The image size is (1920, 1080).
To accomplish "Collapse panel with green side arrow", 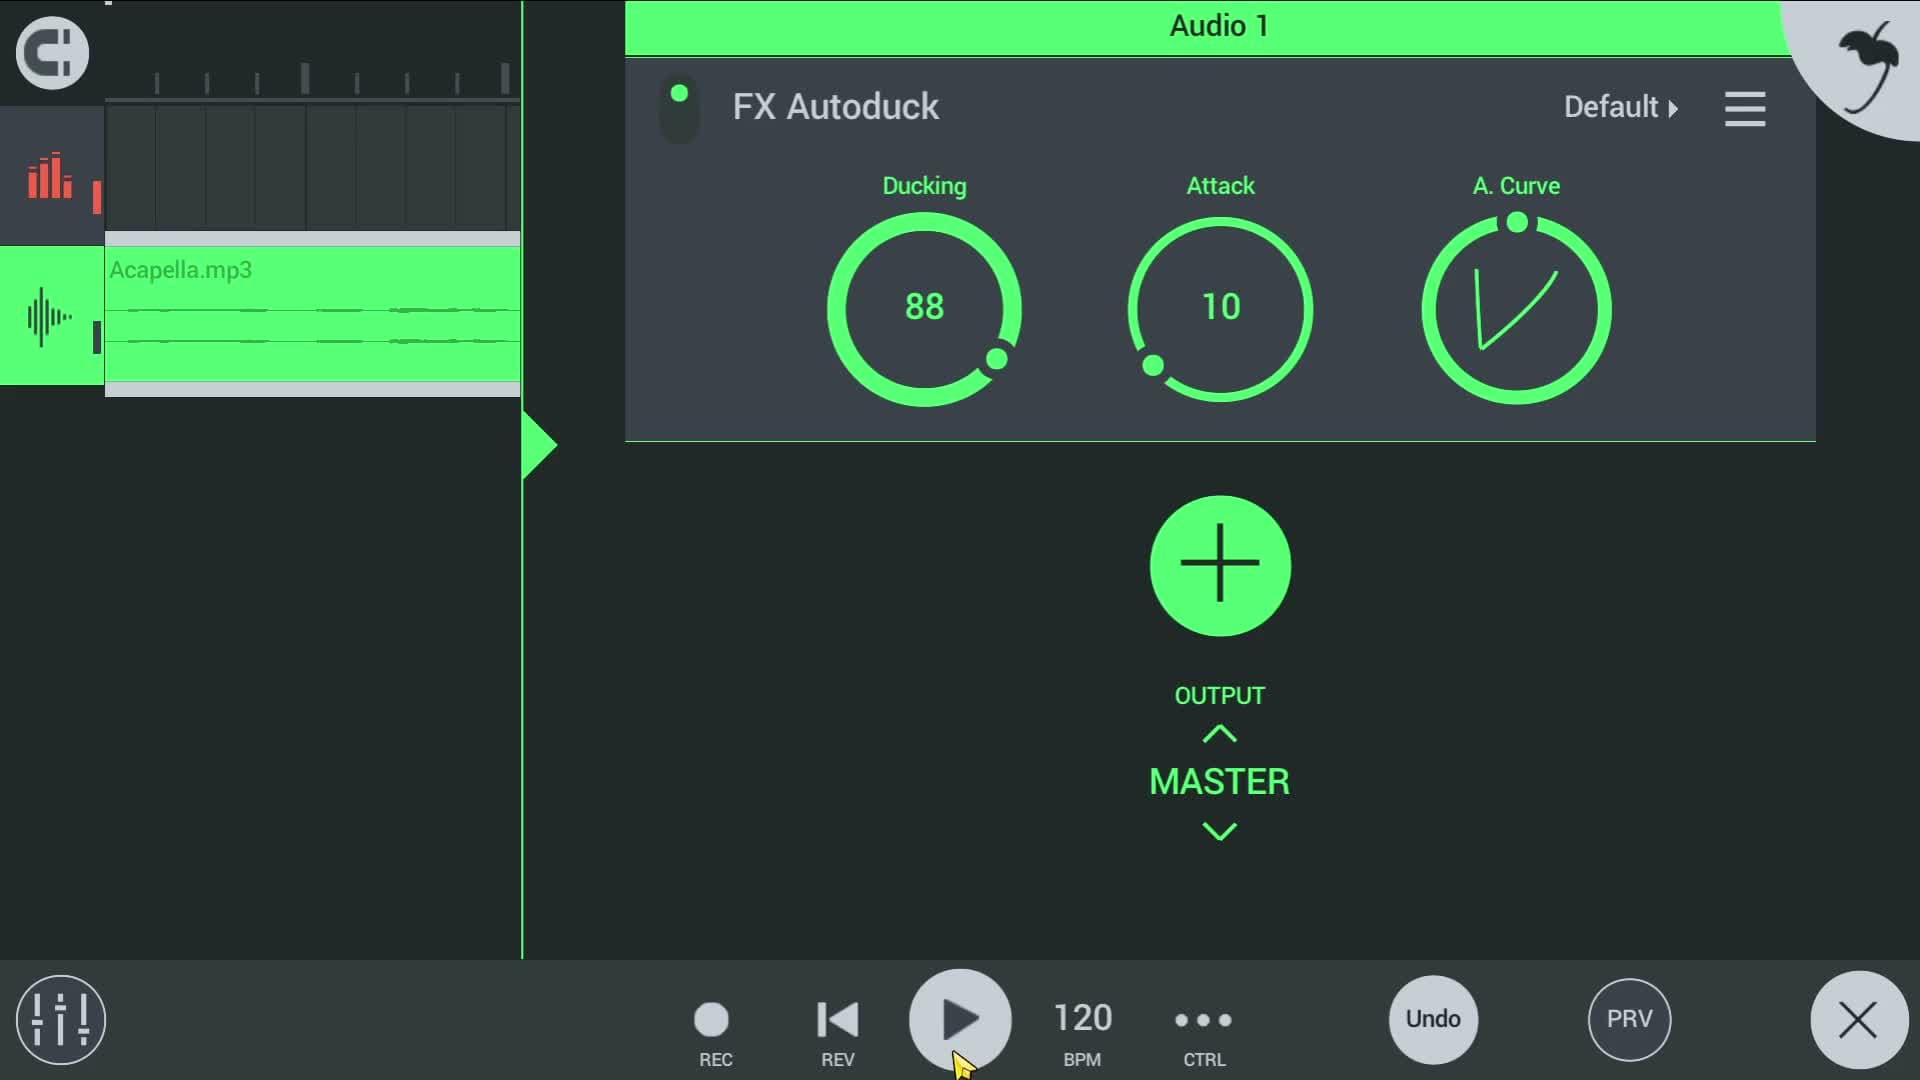I will coord(539,445).
